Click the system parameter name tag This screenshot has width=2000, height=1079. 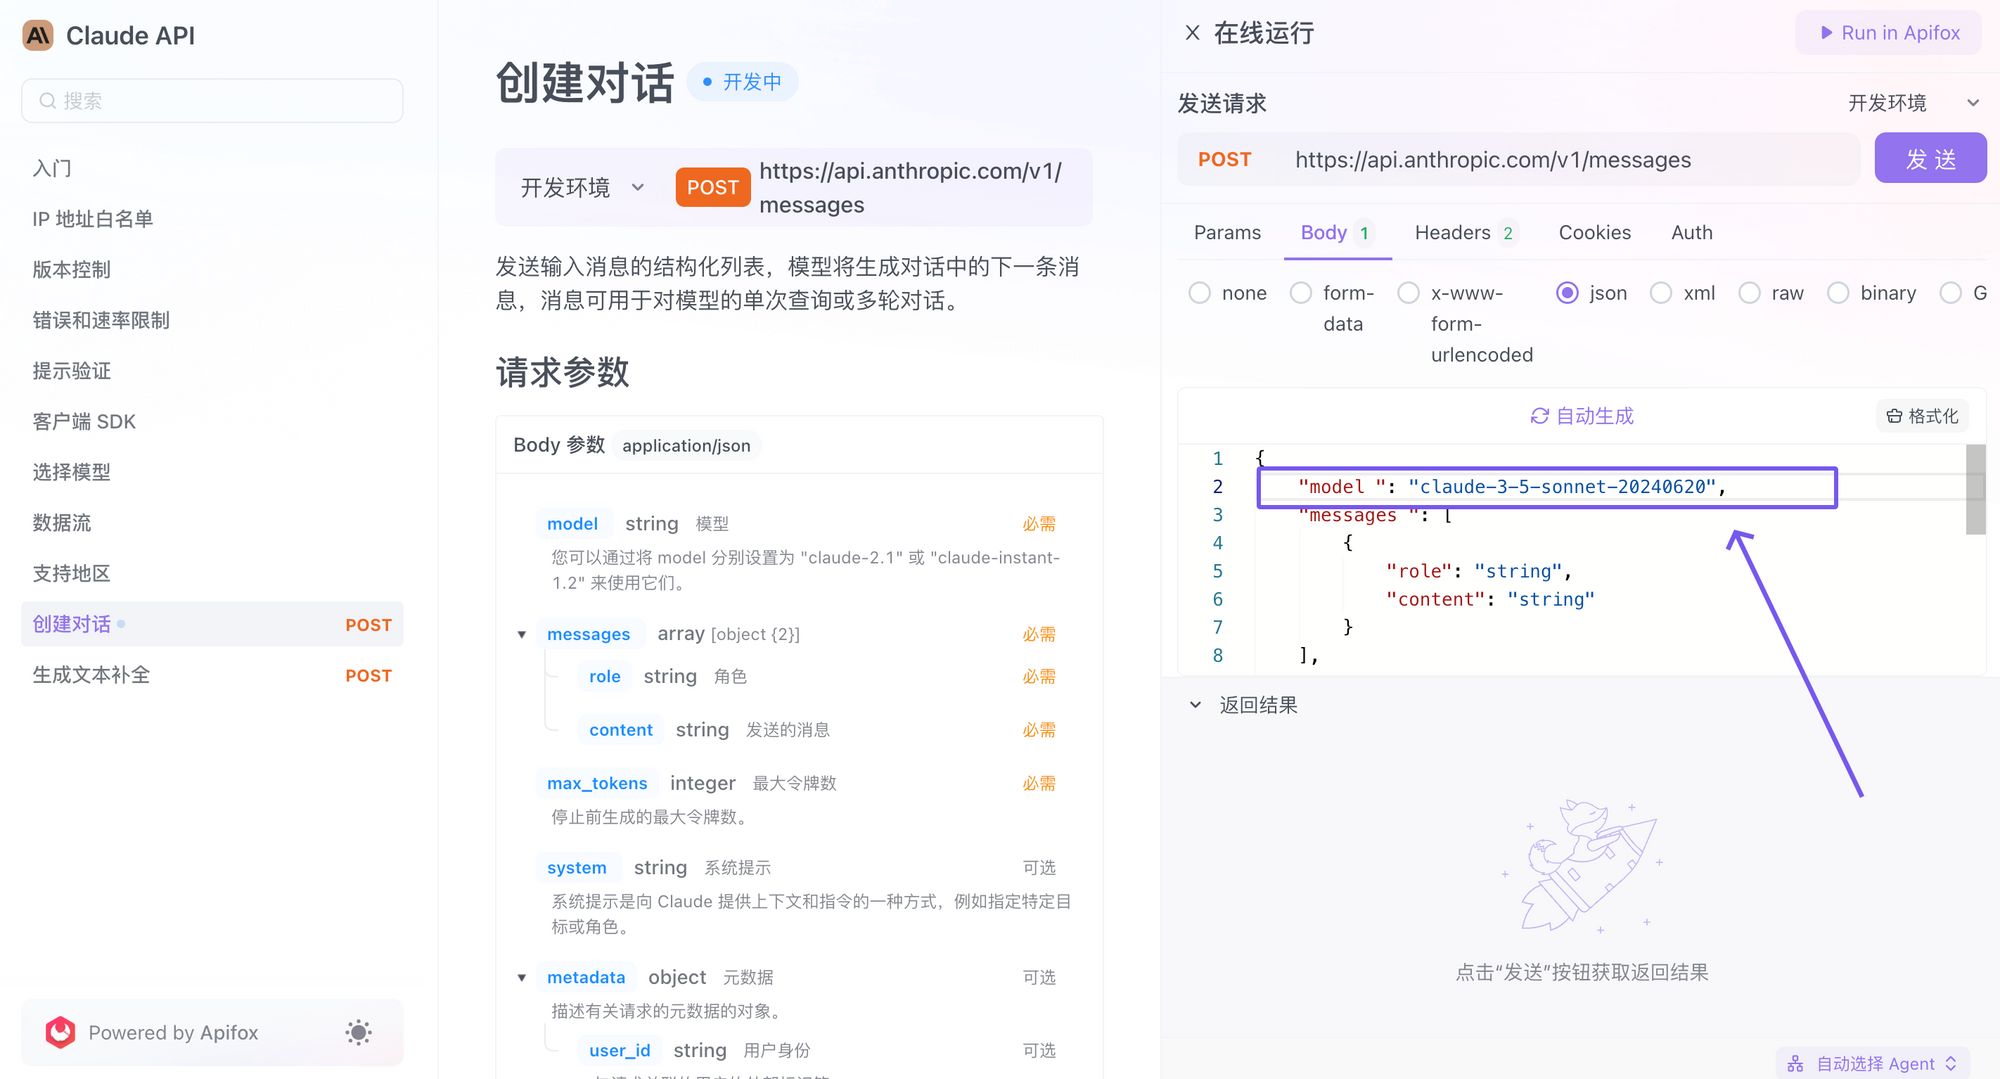(577, 868)
